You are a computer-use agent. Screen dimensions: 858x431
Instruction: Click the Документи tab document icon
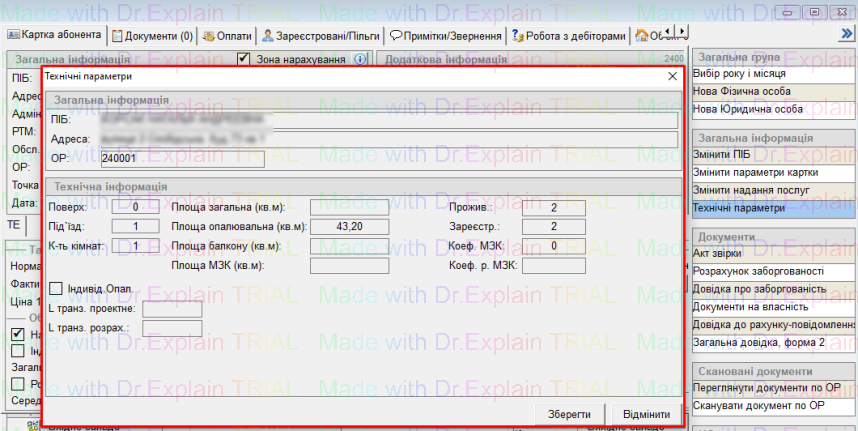point(117,36)
